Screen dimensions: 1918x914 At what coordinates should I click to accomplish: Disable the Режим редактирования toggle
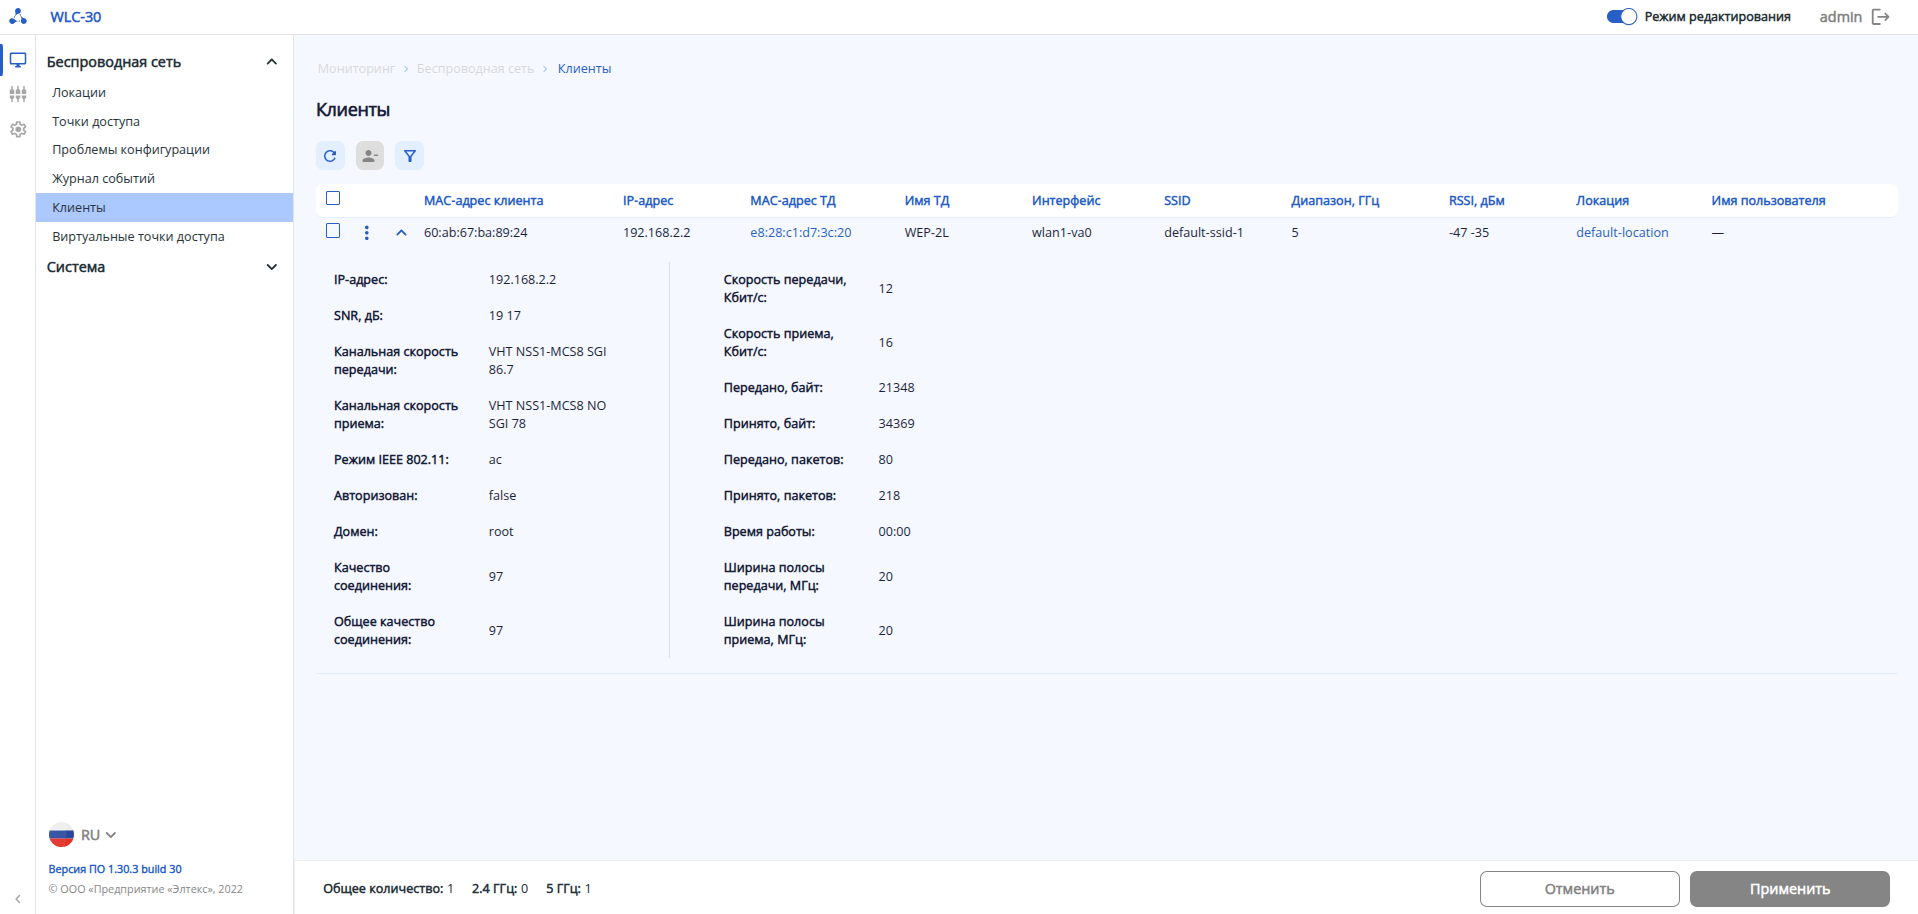click(x=1621, y=17)
